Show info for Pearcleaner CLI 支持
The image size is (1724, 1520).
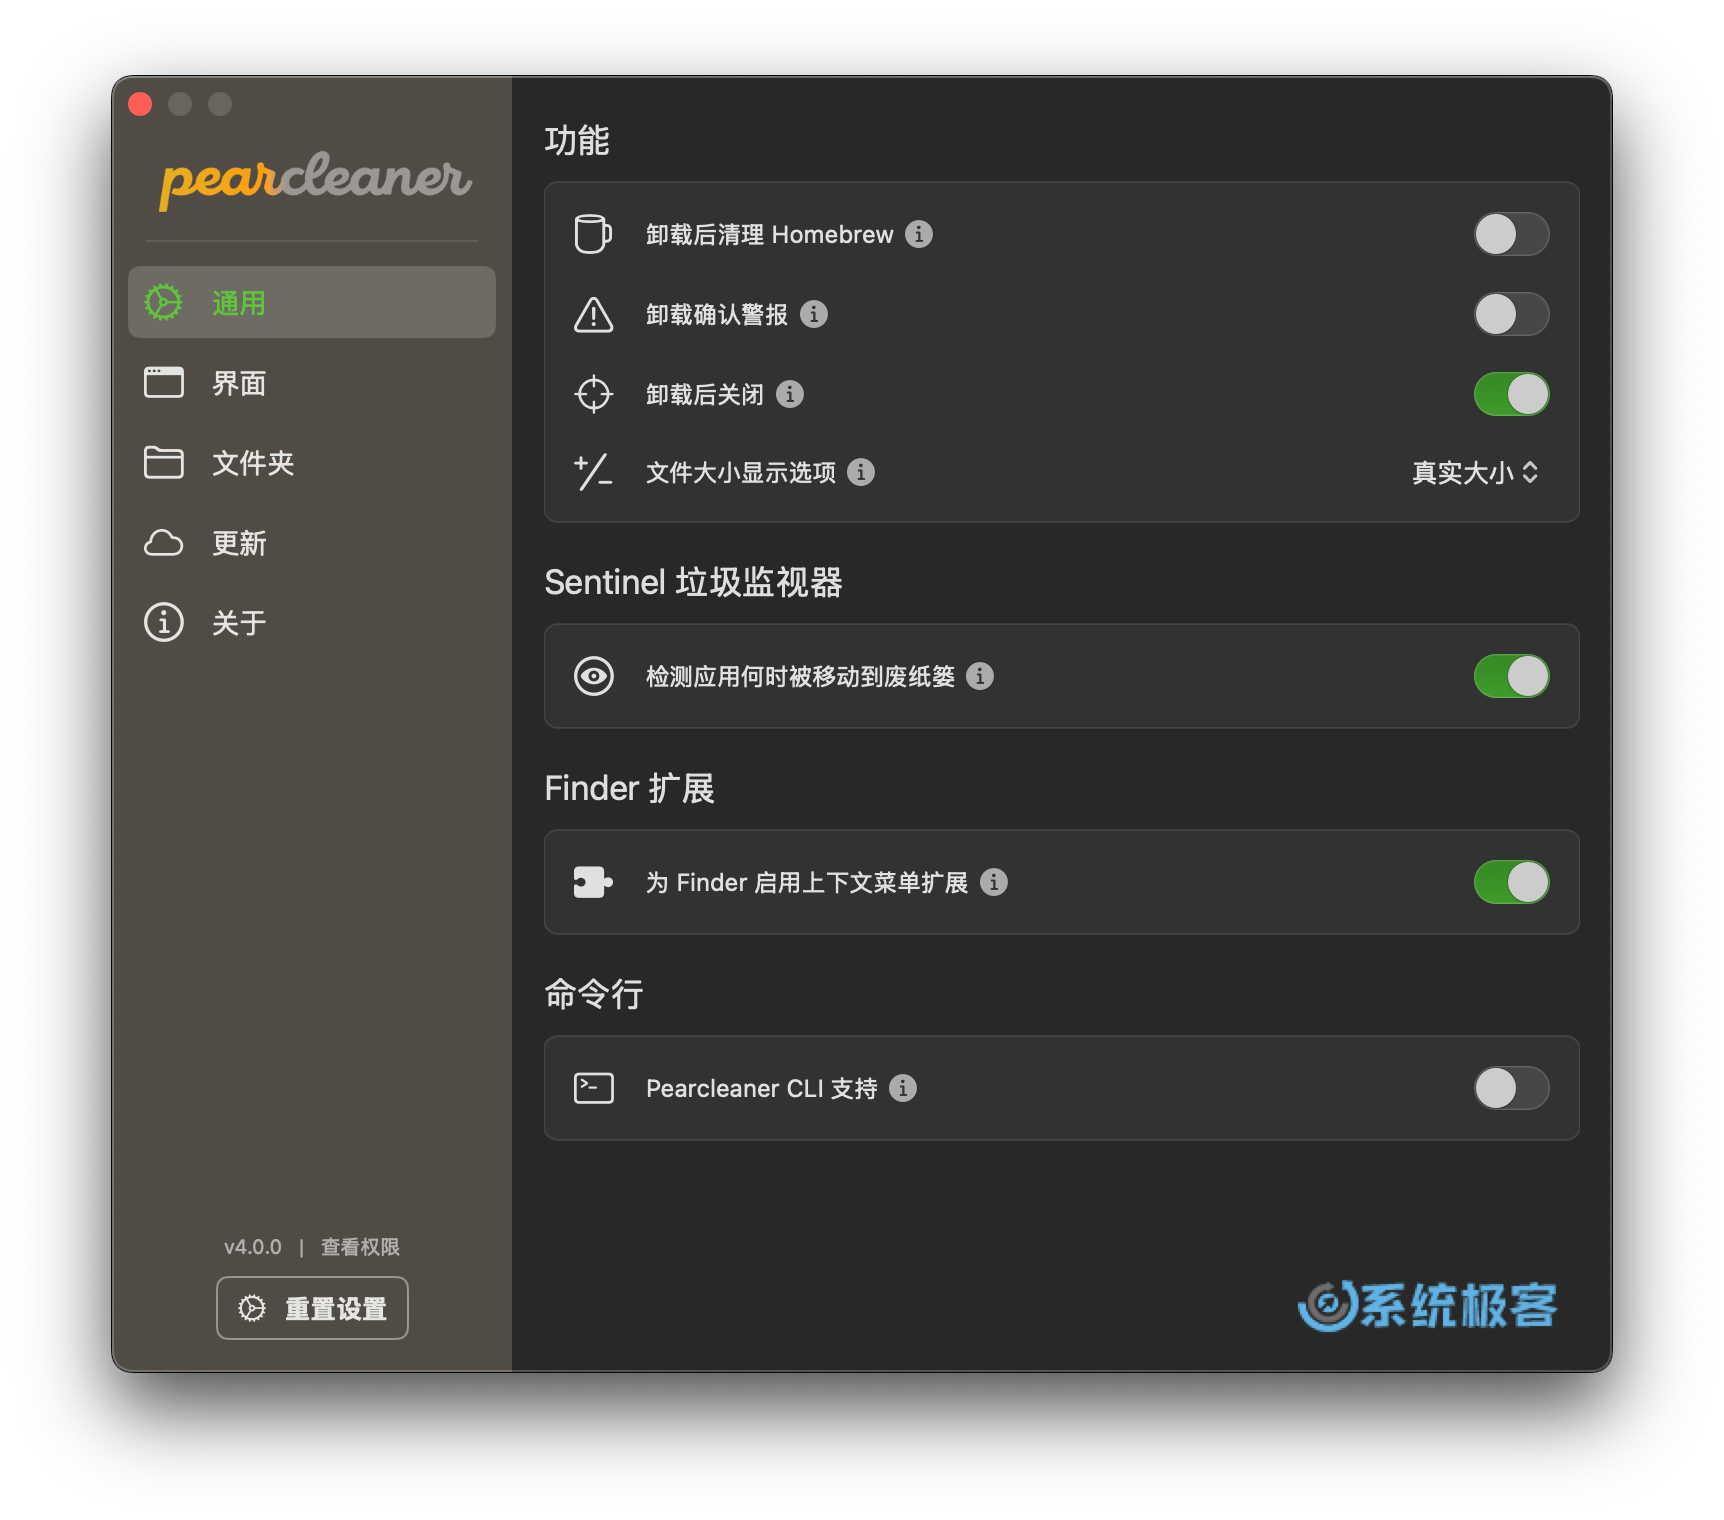(x=903, y=1088)
